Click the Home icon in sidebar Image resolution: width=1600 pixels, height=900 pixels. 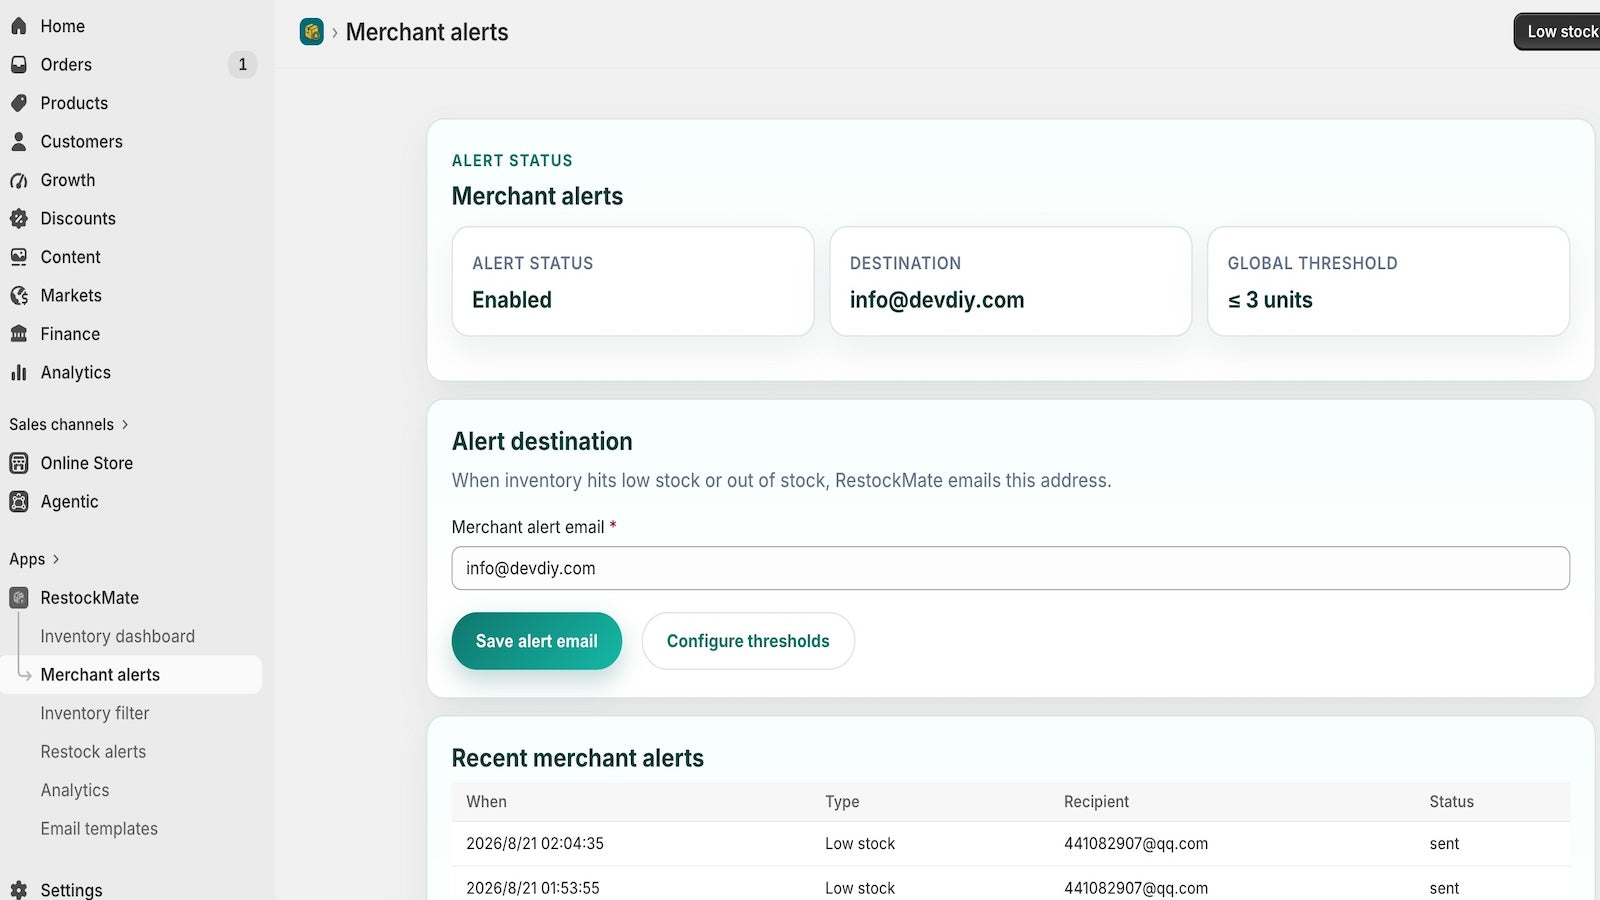19,26
